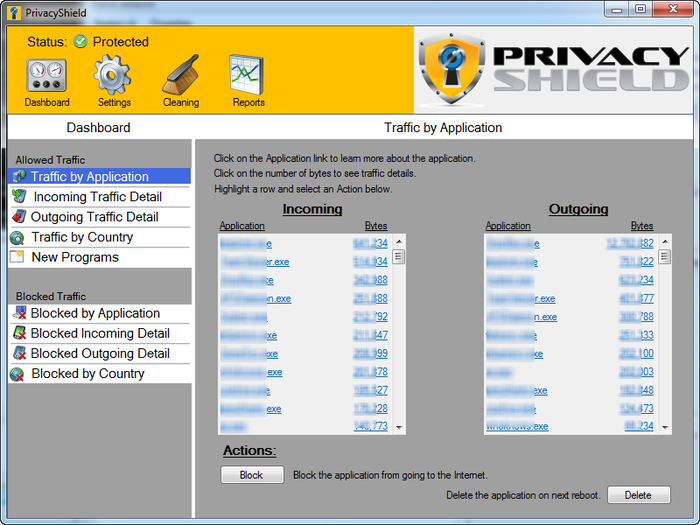Screen dimensions: 700x525
Task: Open Blocked Incoming Detail
Action: pos(100,333)
